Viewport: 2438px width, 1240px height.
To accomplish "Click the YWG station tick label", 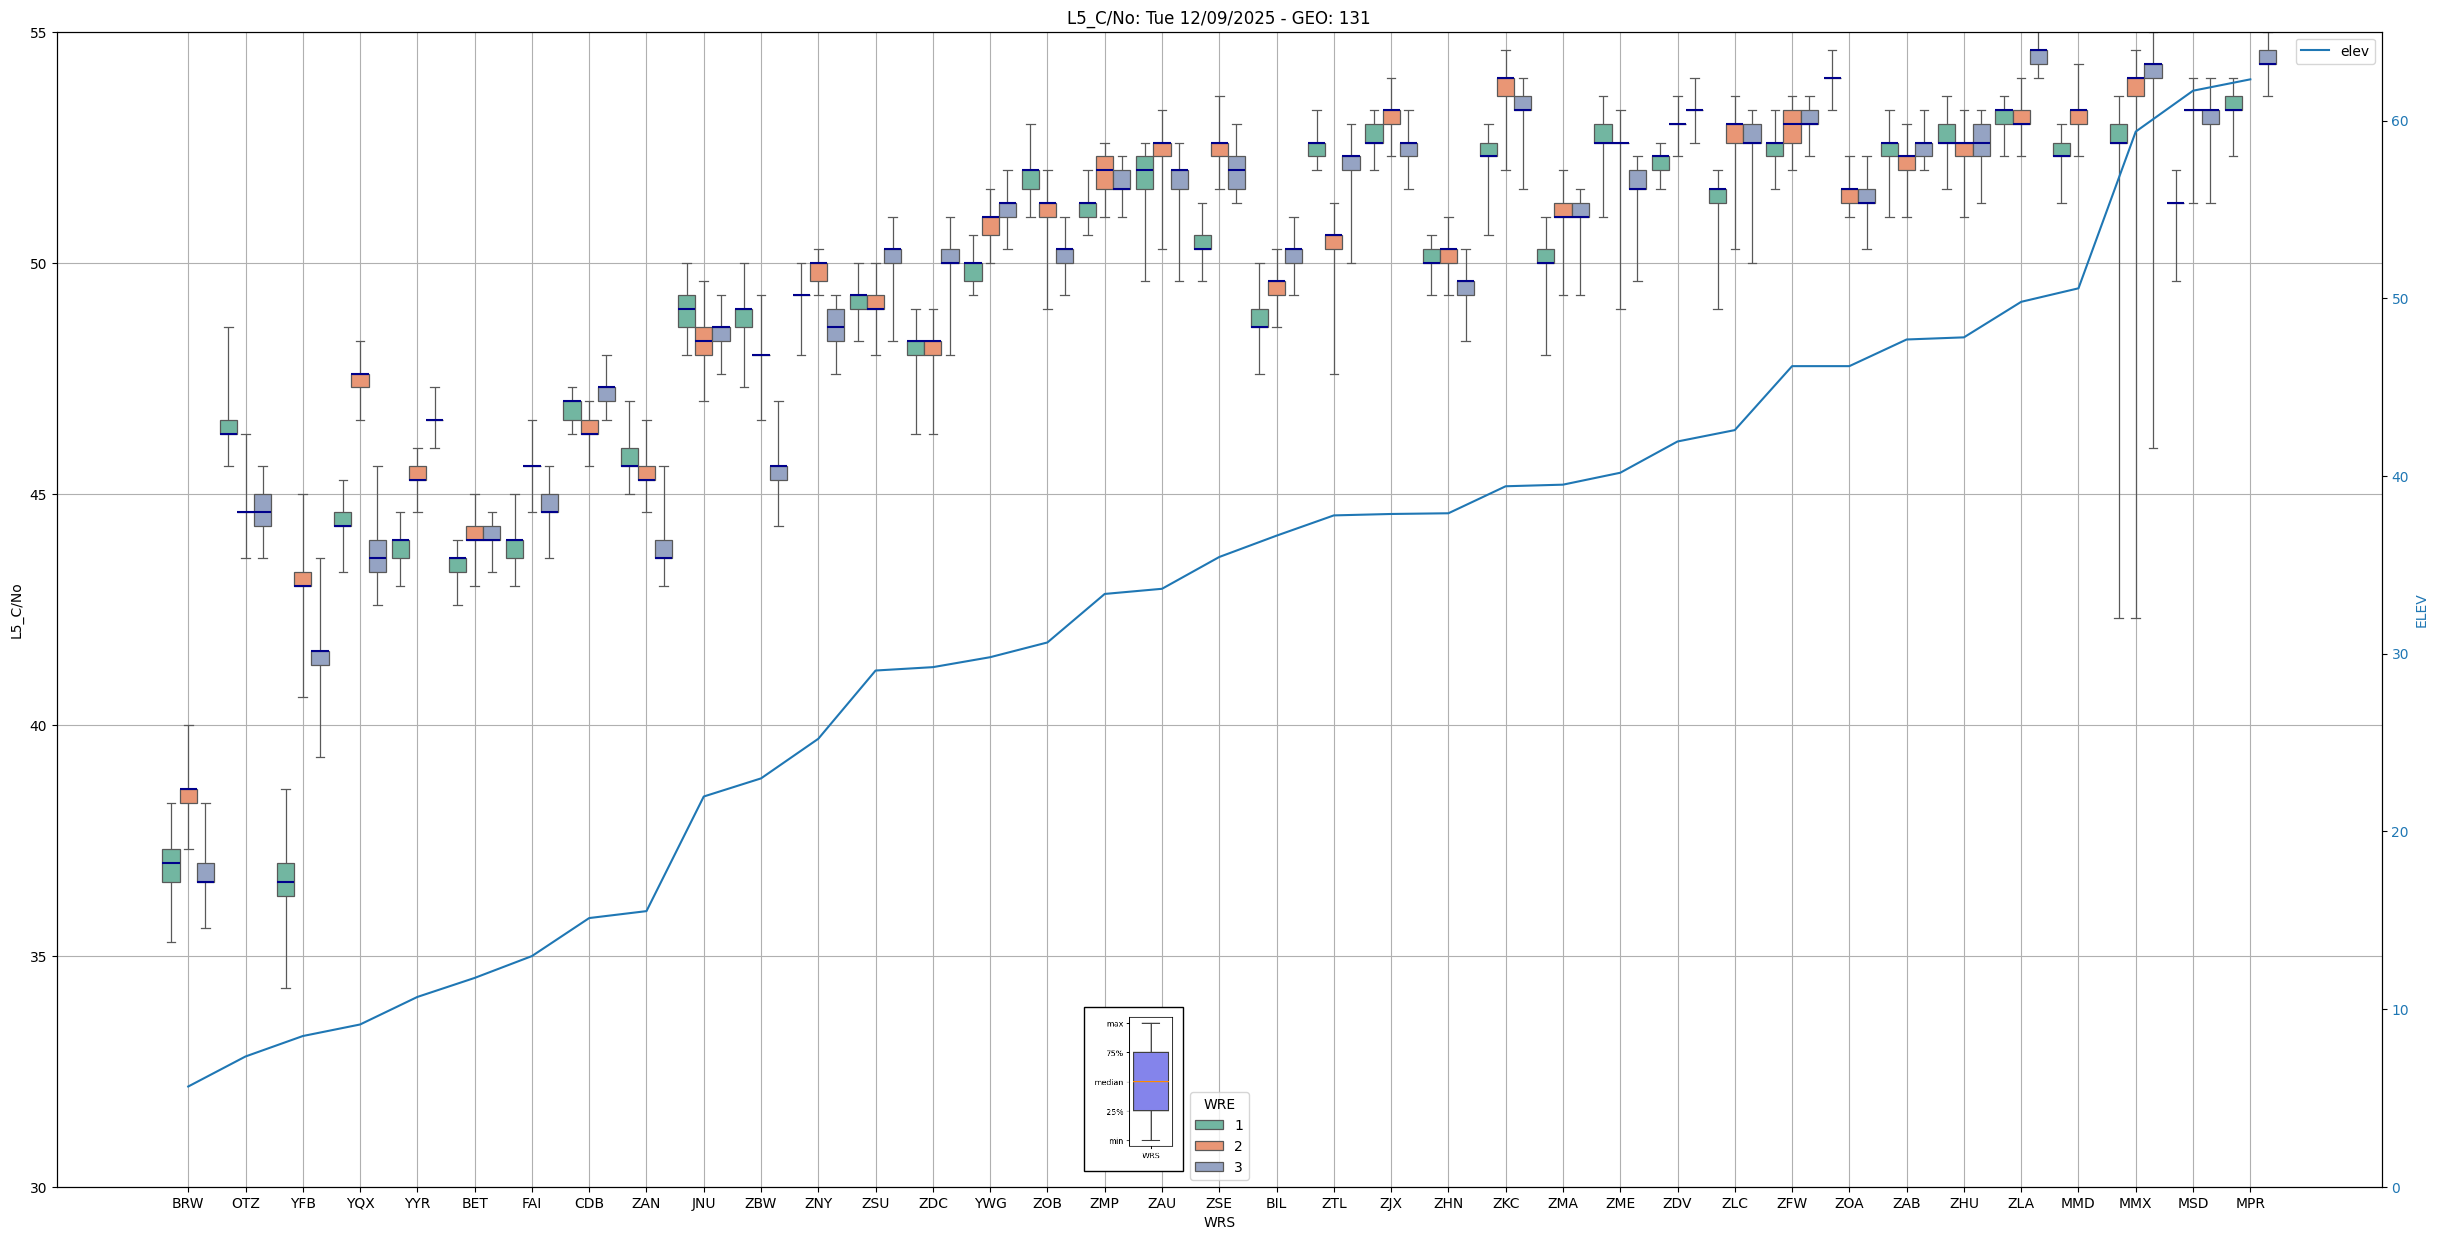I will (x=990, y=1203).
